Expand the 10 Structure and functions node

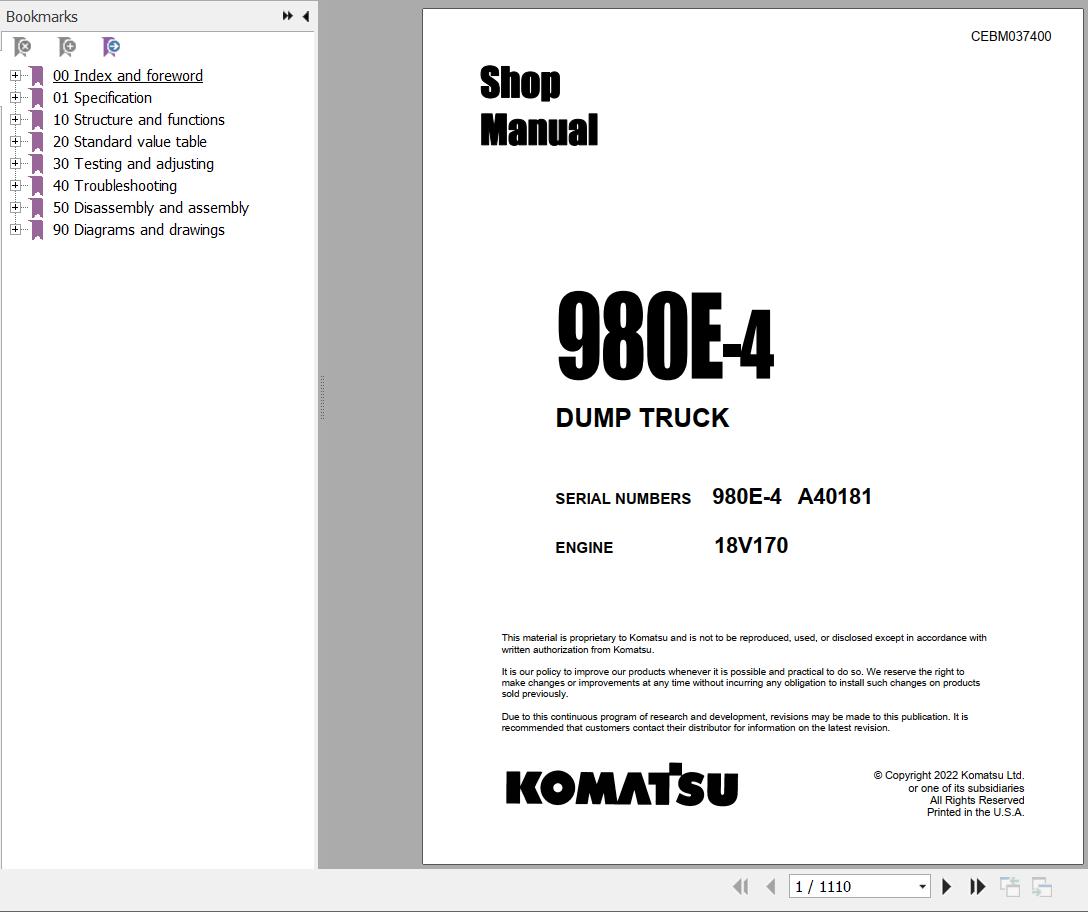(15, 119)
